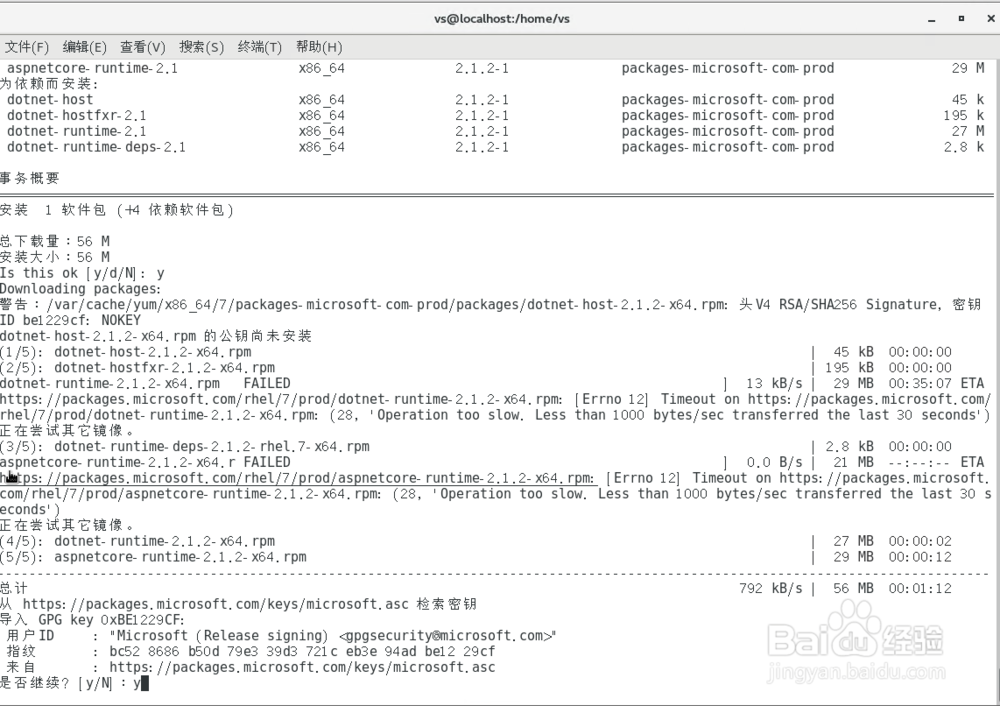Click the 'Downloading packages:' line
The width and height of the screenshot is (1000, 706).
click(80, 289)
